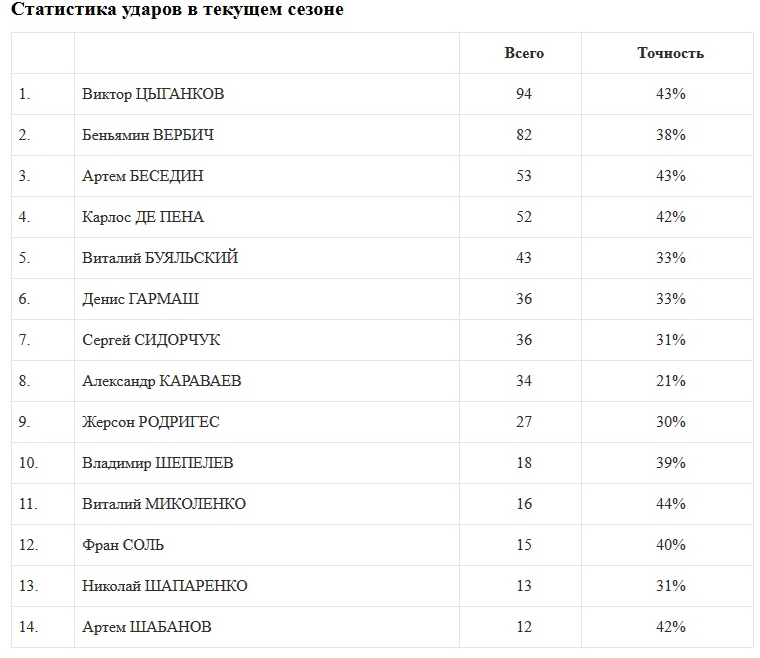The width and height of the screenshot is (760, 658).
Task: Select player name Виктор ЦЫГАНКОВ
Action: pos(153,94)
